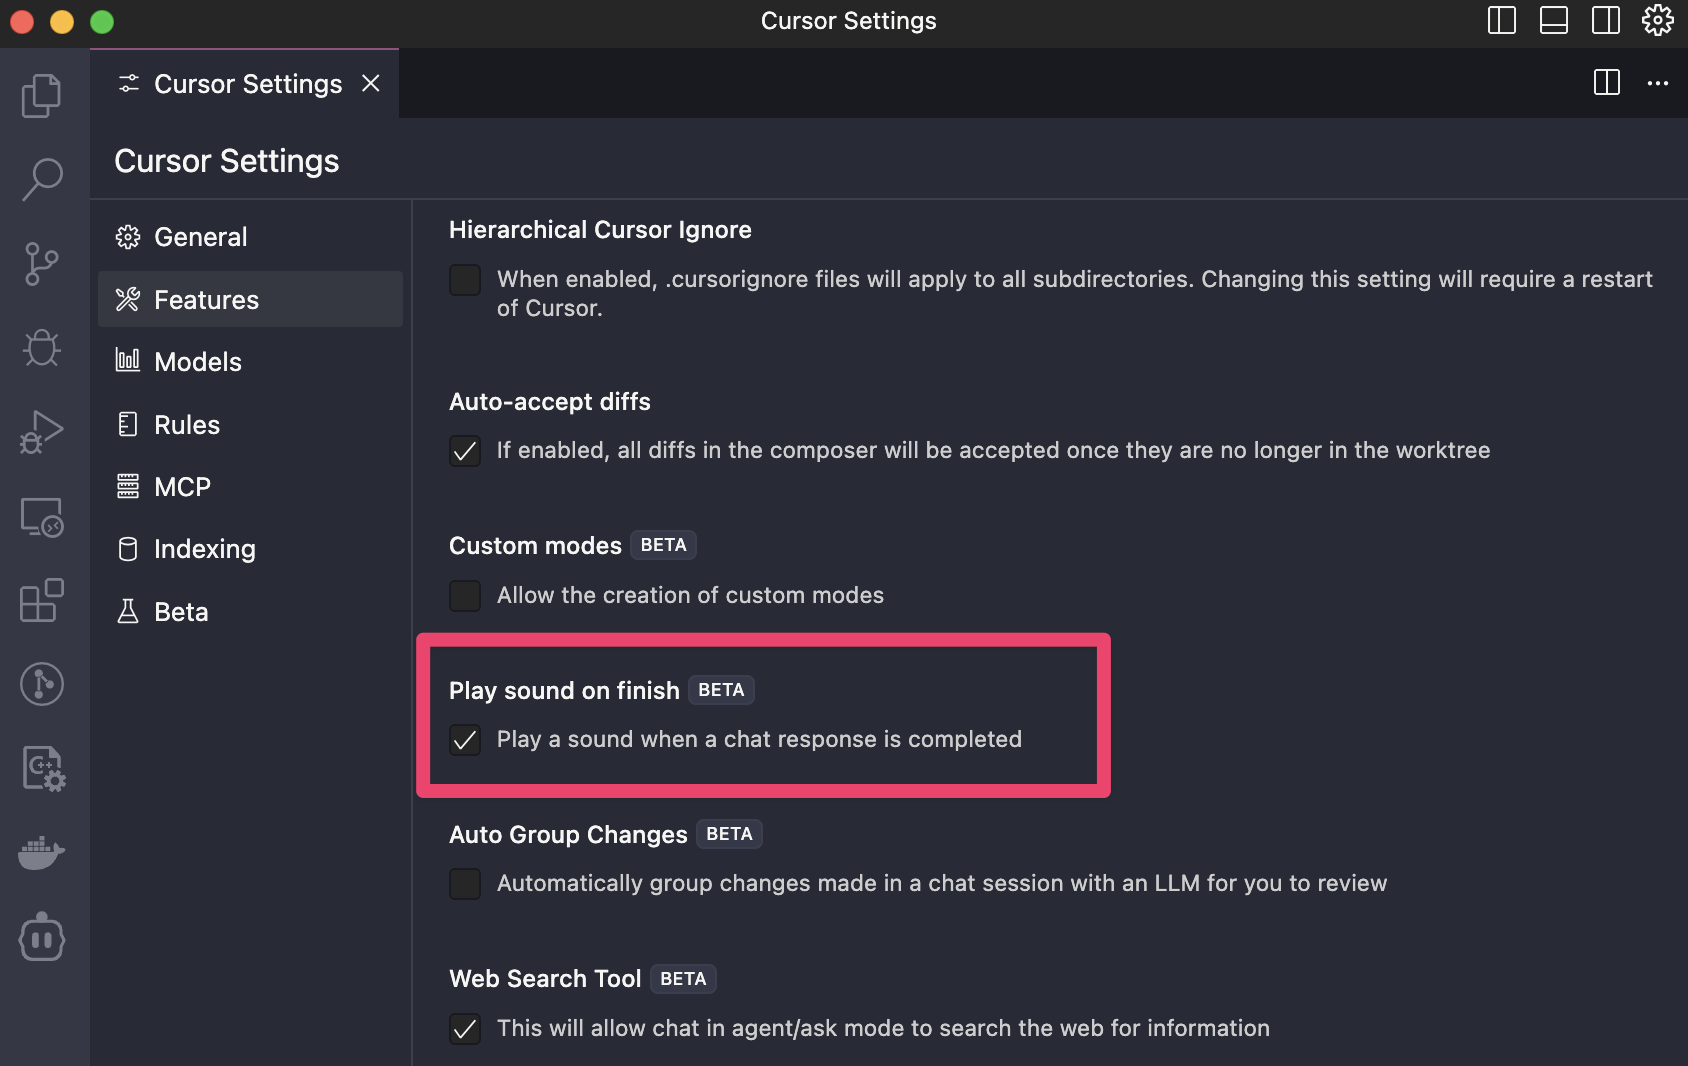Open Source Control branch icon
Image resolution: width=1688 pixels, height=1066 pixels.
coord(42,264)
